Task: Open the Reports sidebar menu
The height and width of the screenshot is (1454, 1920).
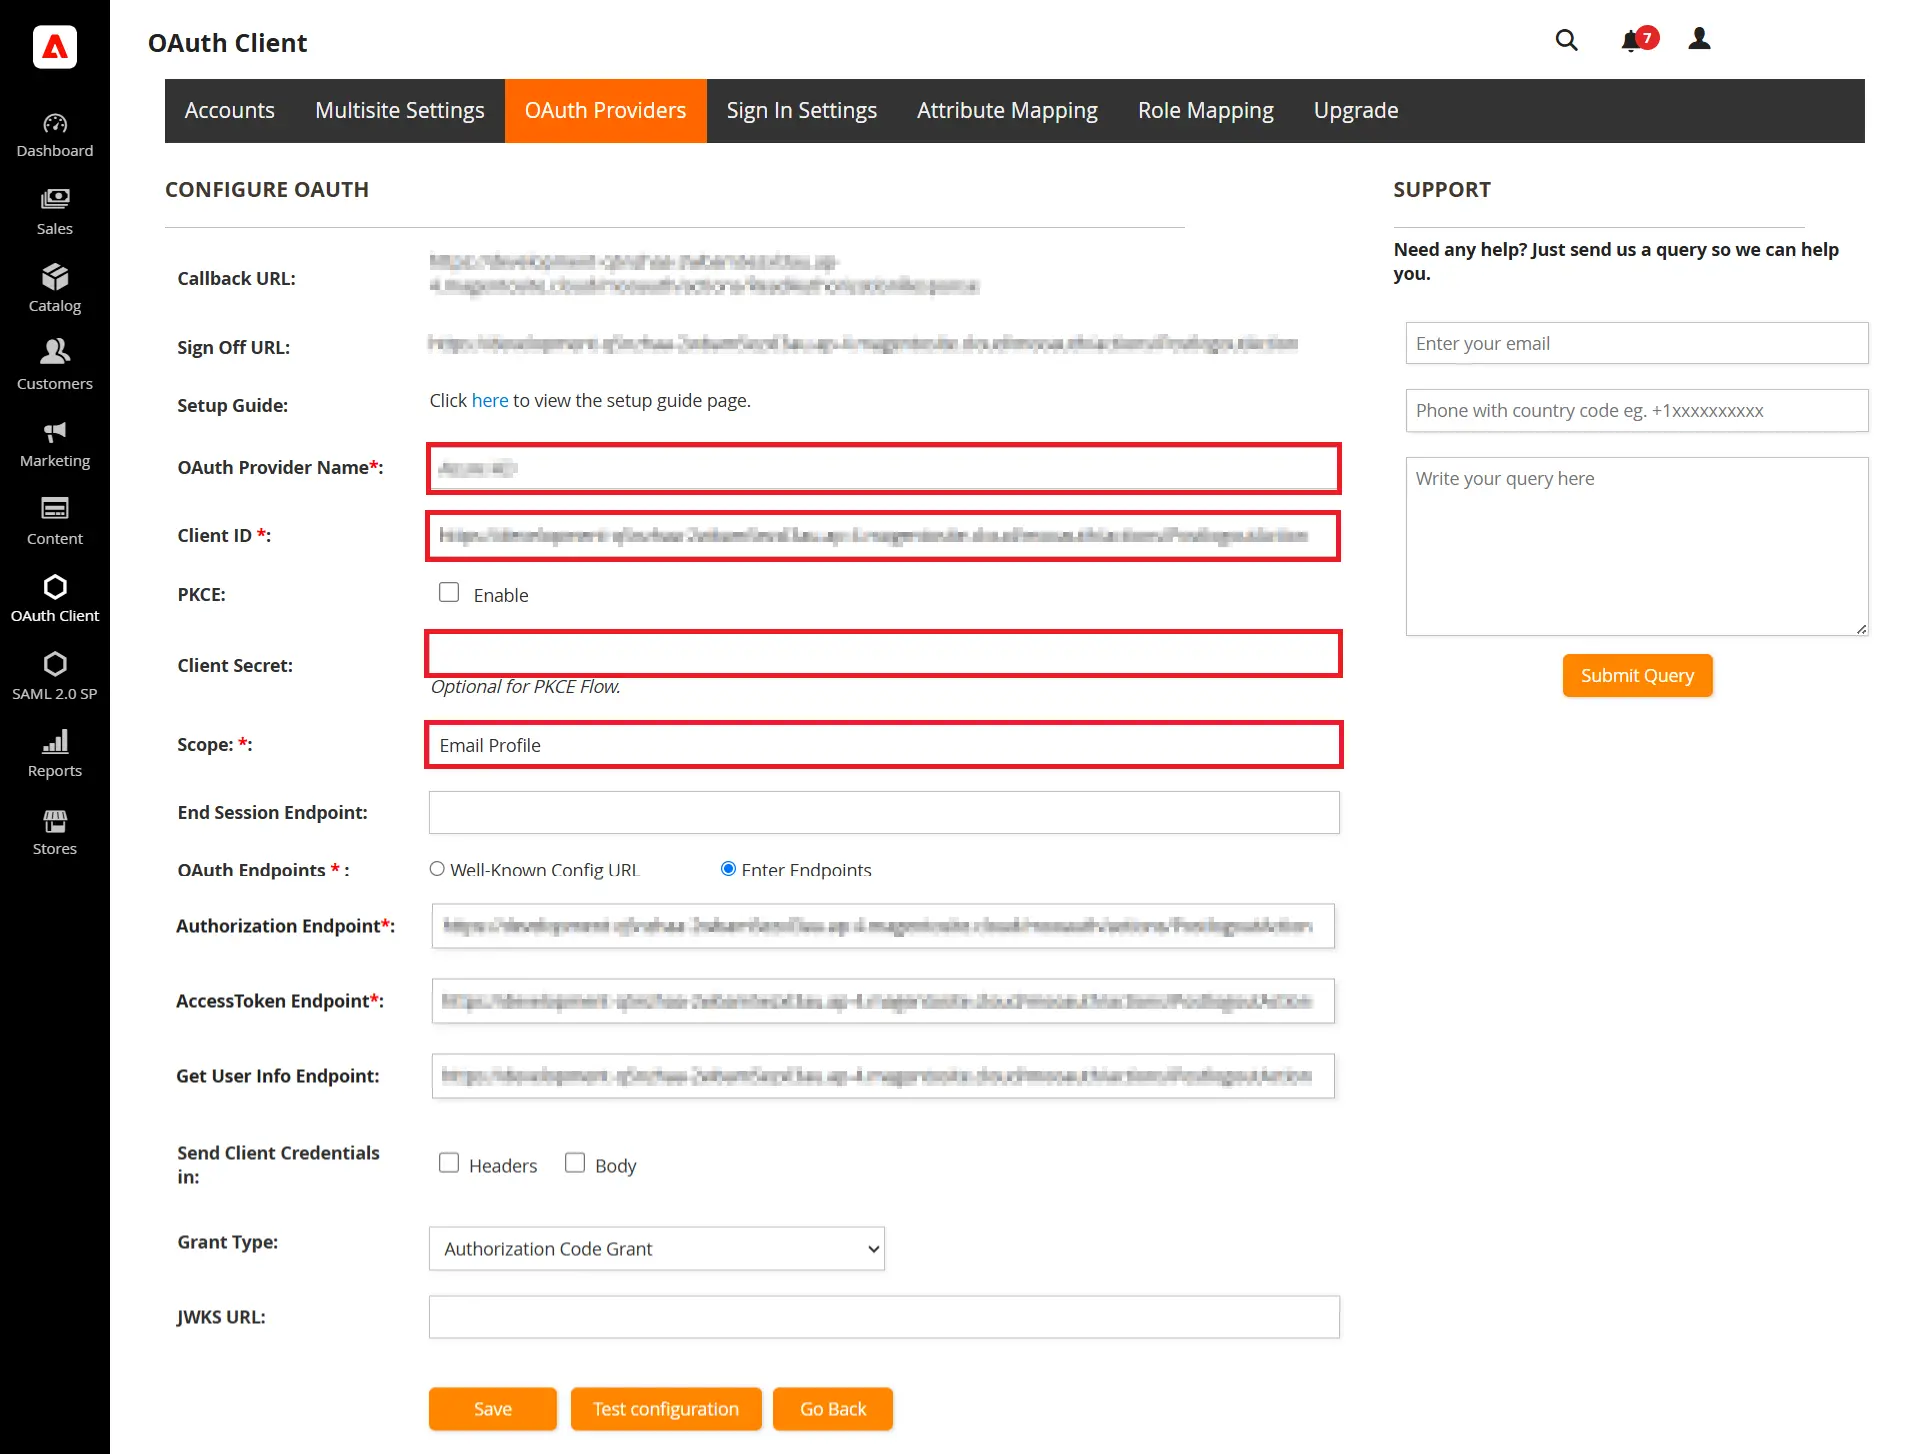Action: coord(55,755)
